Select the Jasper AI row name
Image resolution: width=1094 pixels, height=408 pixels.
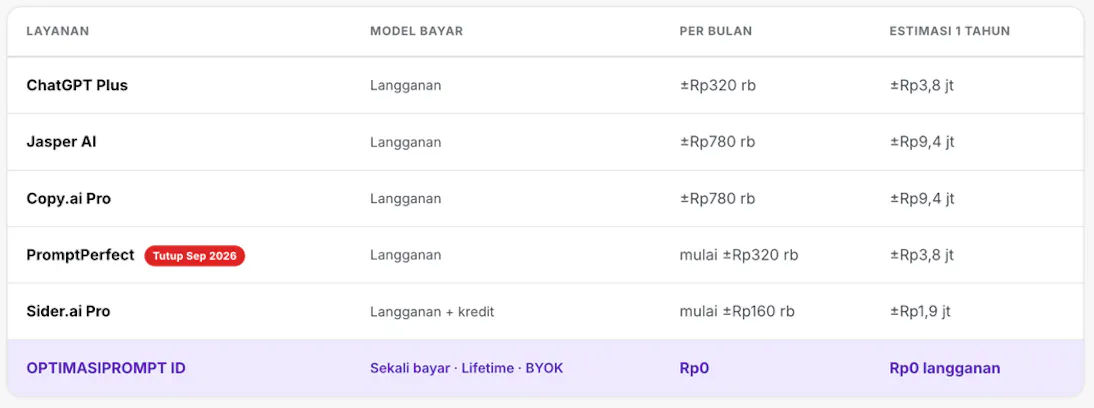pyautogui.click(x=61, y=142)
